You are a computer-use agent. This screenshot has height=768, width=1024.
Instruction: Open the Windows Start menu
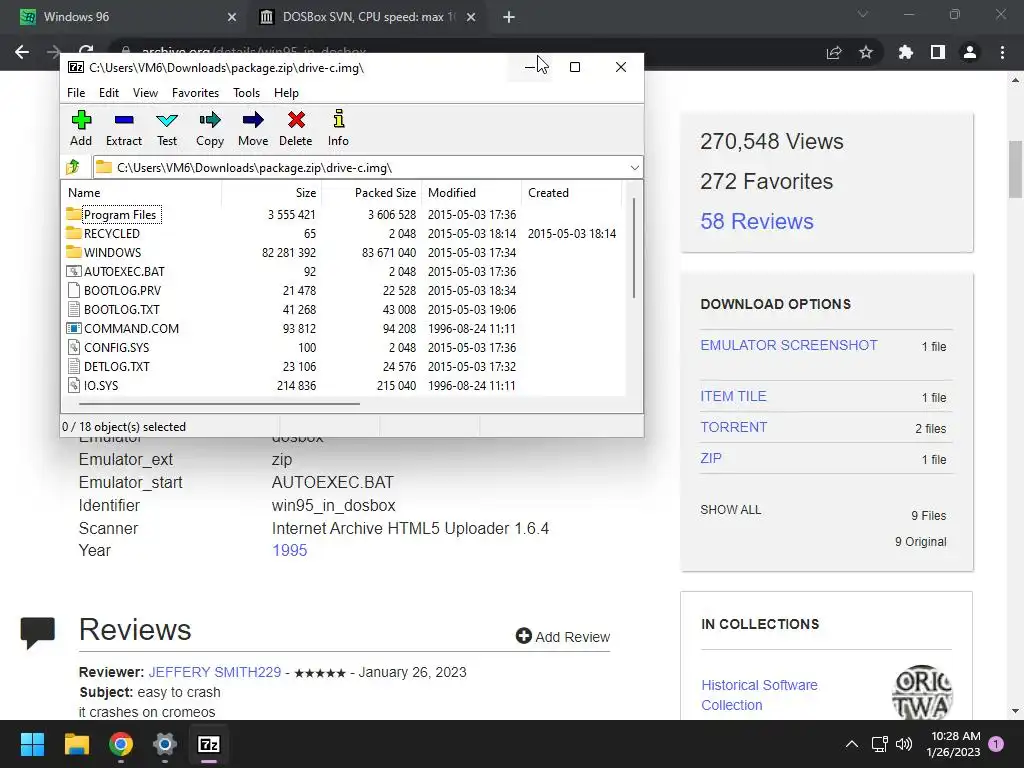click(x=33, y=744)
